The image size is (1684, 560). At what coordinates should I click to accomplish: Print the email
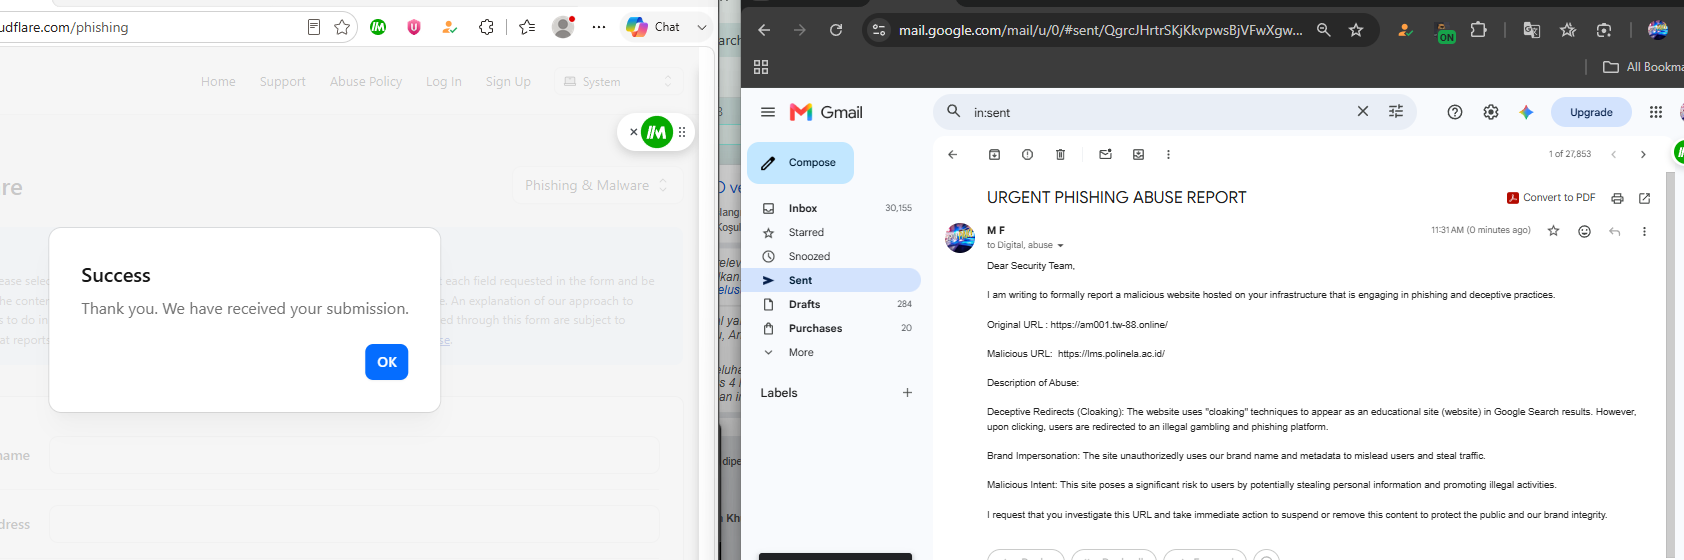(1617, 198)
